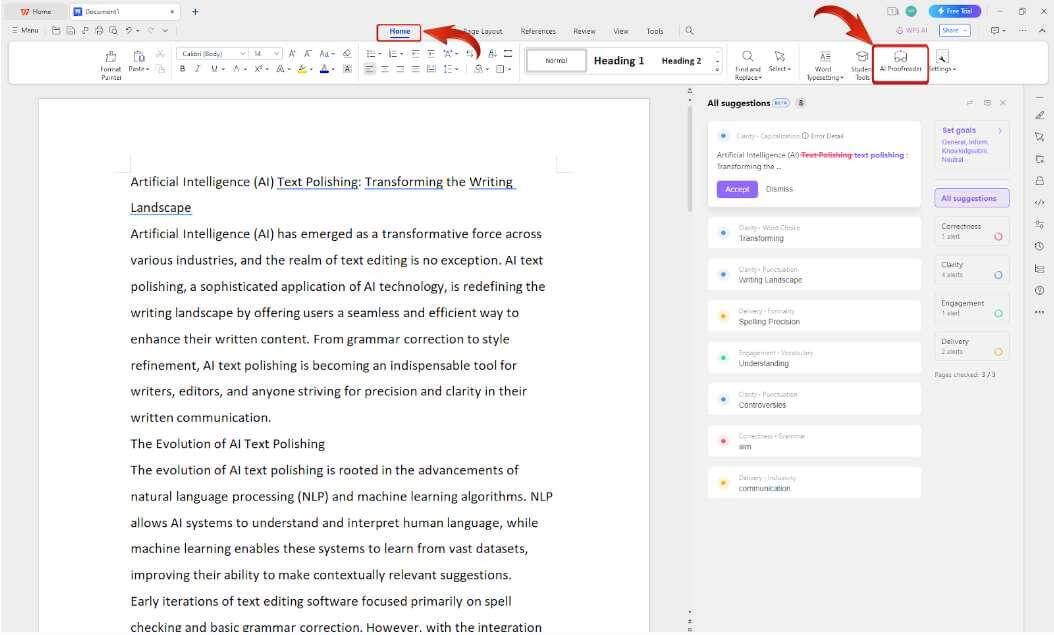Open Find and Replace
1054x635 pixels.
pos(747,62)
